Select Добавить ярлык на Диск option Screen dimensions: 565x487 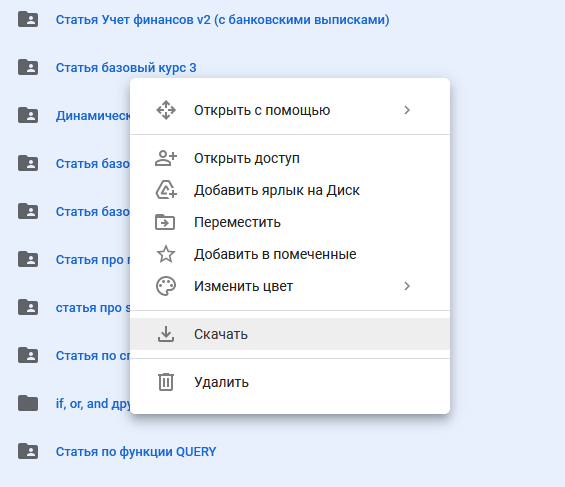(x=290, y=190)
